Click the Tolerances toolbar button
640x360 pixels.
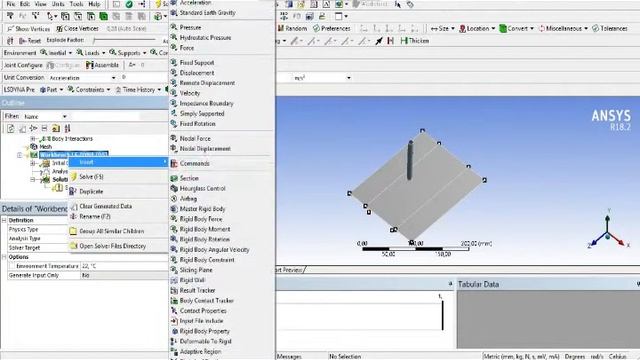pos(610,28)
